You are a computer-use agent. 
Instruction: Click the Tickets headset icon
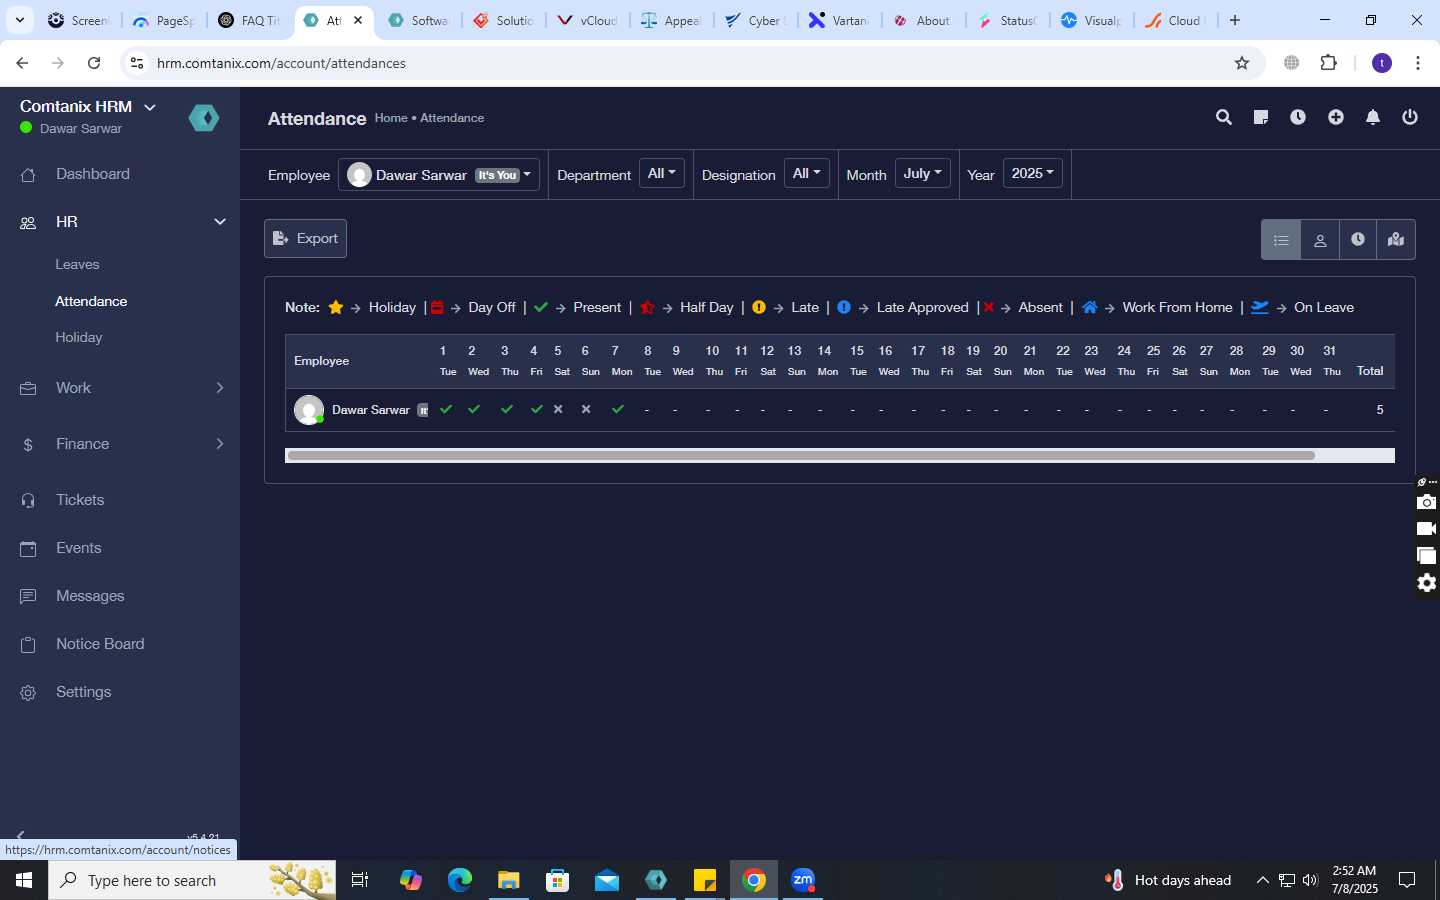point(28,500)
